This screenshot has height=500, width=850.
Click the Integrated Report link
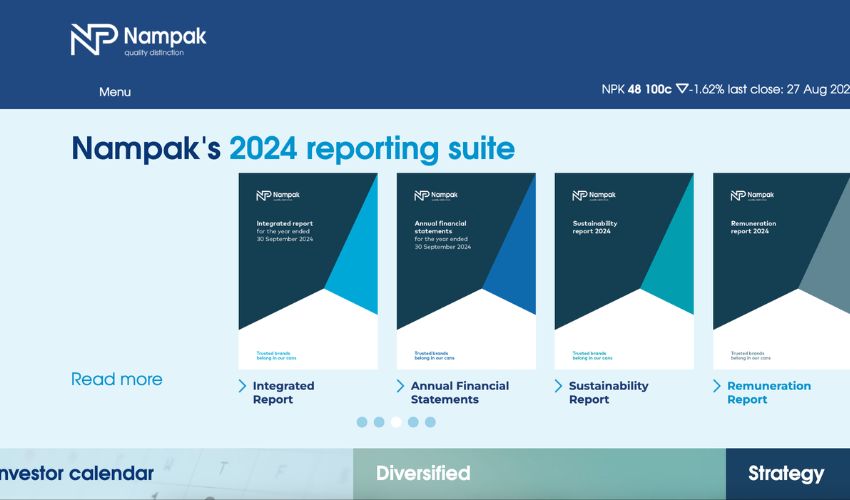(x=284, y=393)
